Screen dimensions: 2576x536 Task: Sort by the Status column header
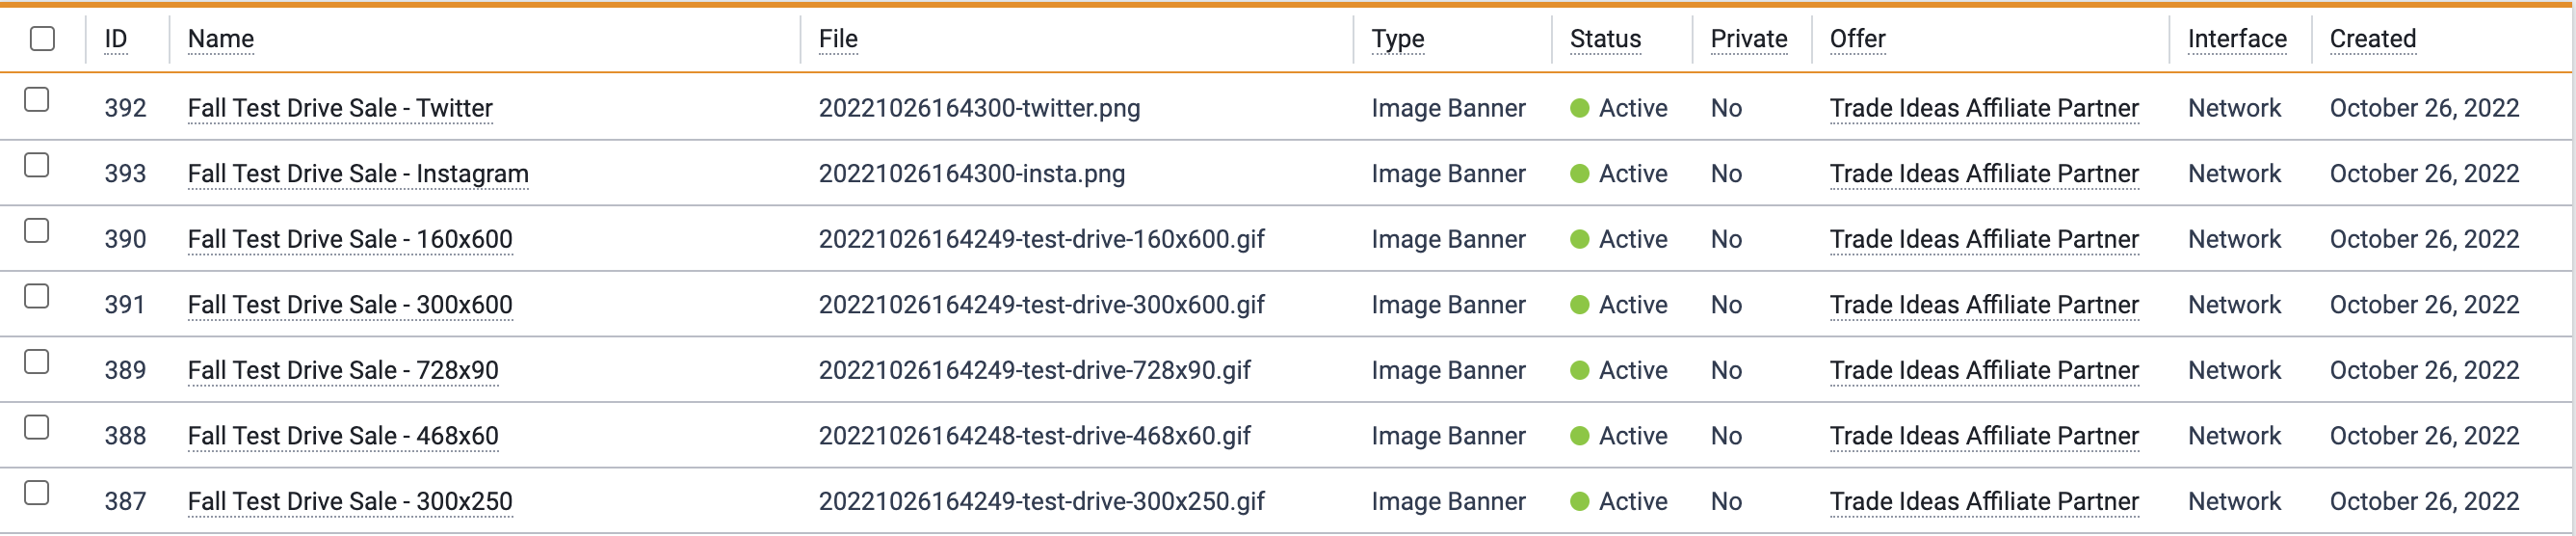coord(1605,39)
